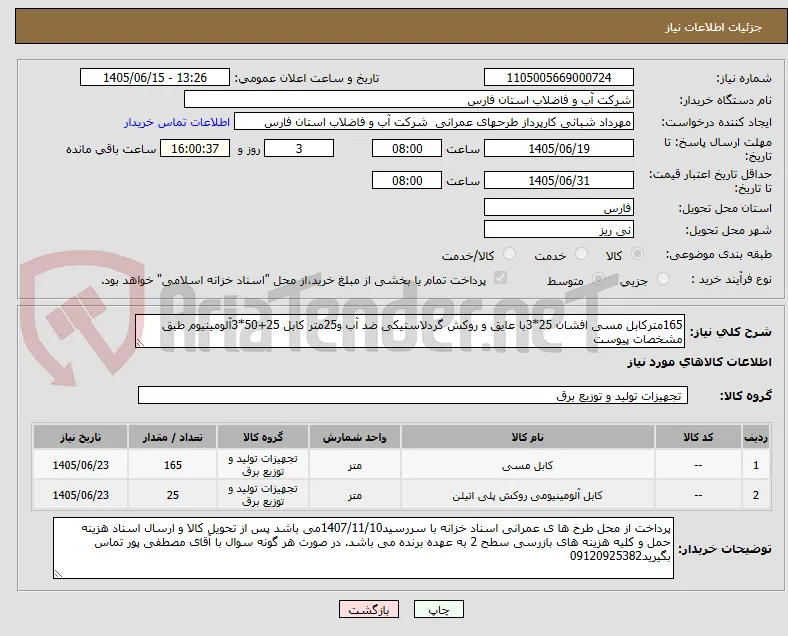Click the remaining time field 16:00:37

pyautogui.click(x=195, y=148)
